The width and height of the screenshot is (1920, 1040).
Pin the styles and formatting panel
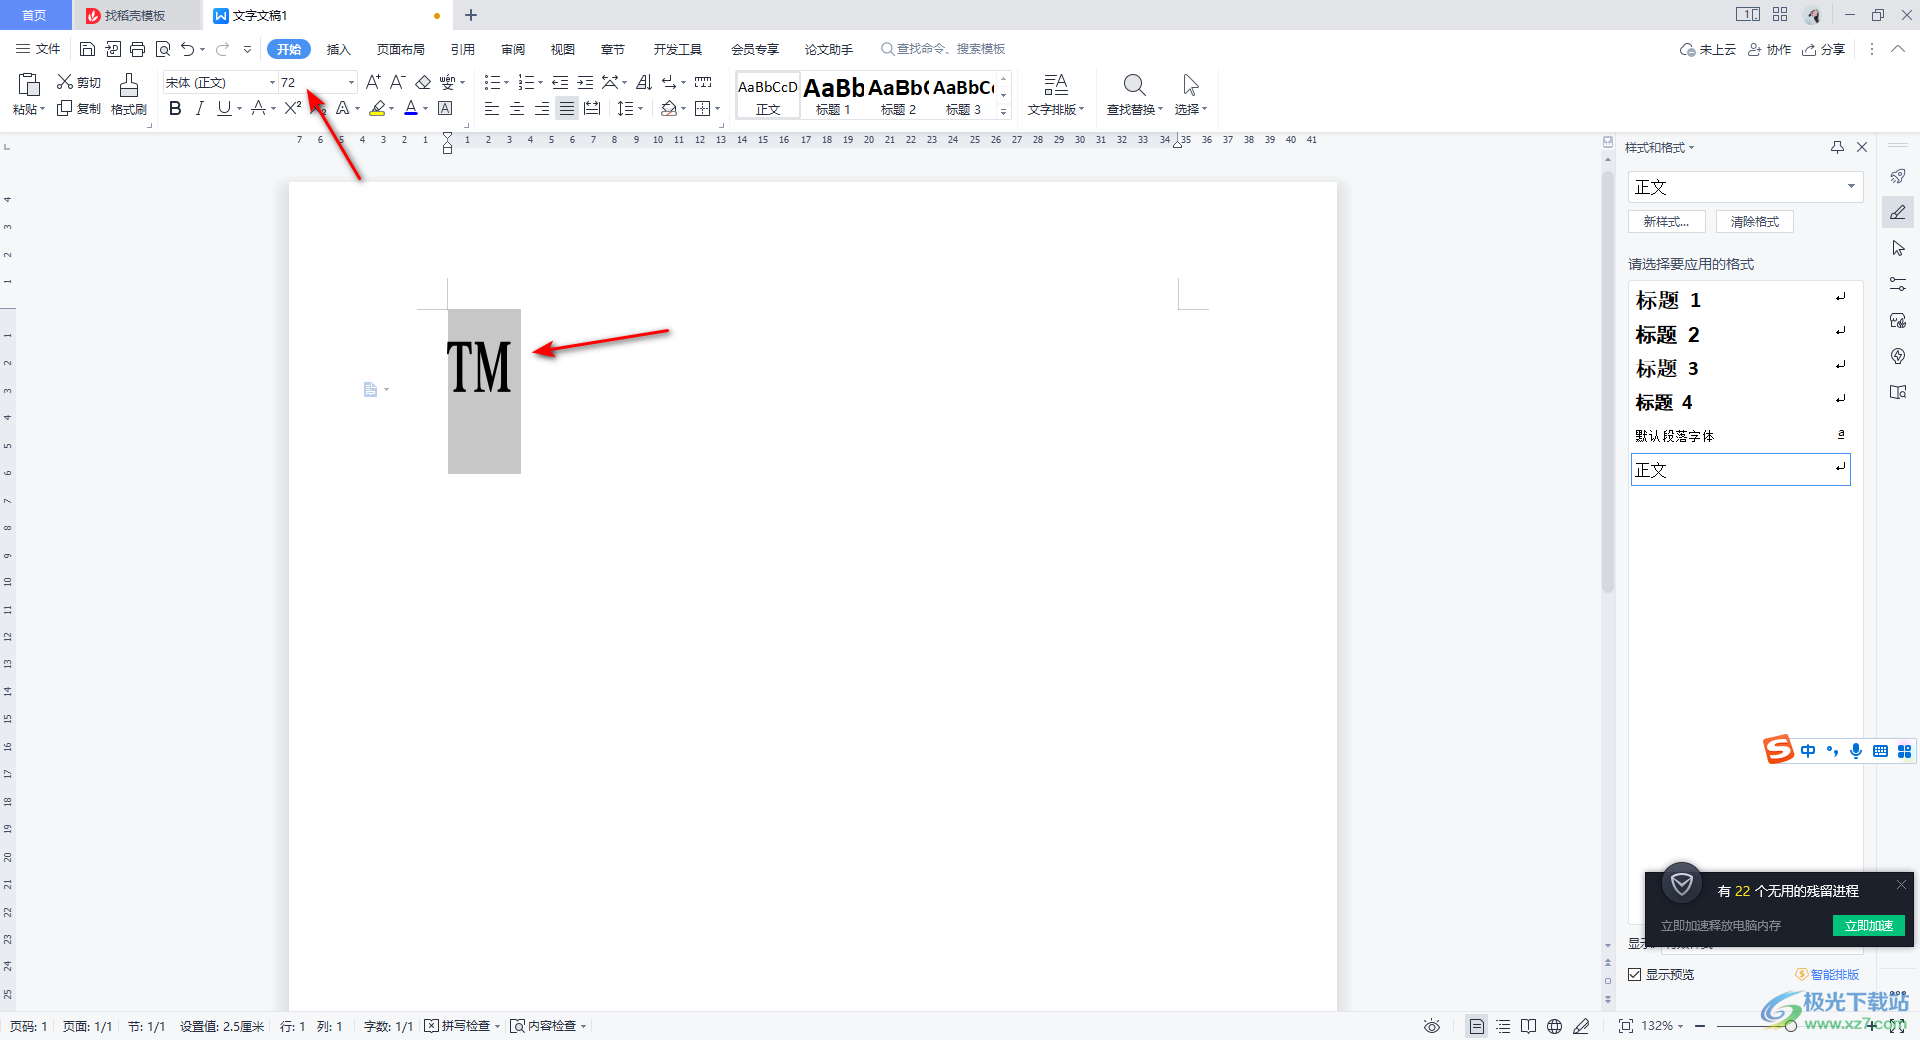pyautogui.click(x=1837, y=147)
